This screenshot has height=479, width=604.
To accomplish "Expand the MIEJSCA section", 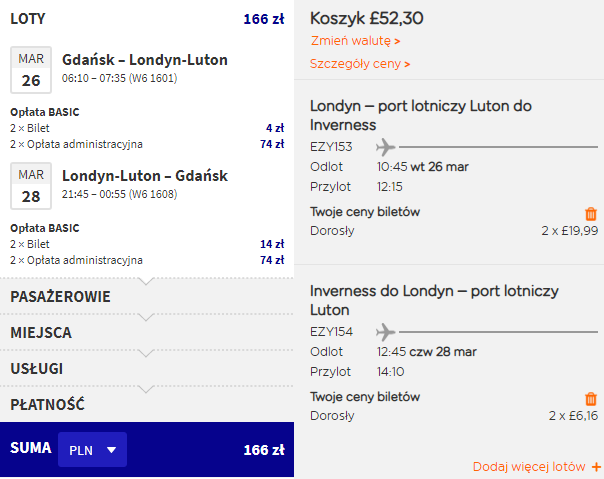I will 147,332.
